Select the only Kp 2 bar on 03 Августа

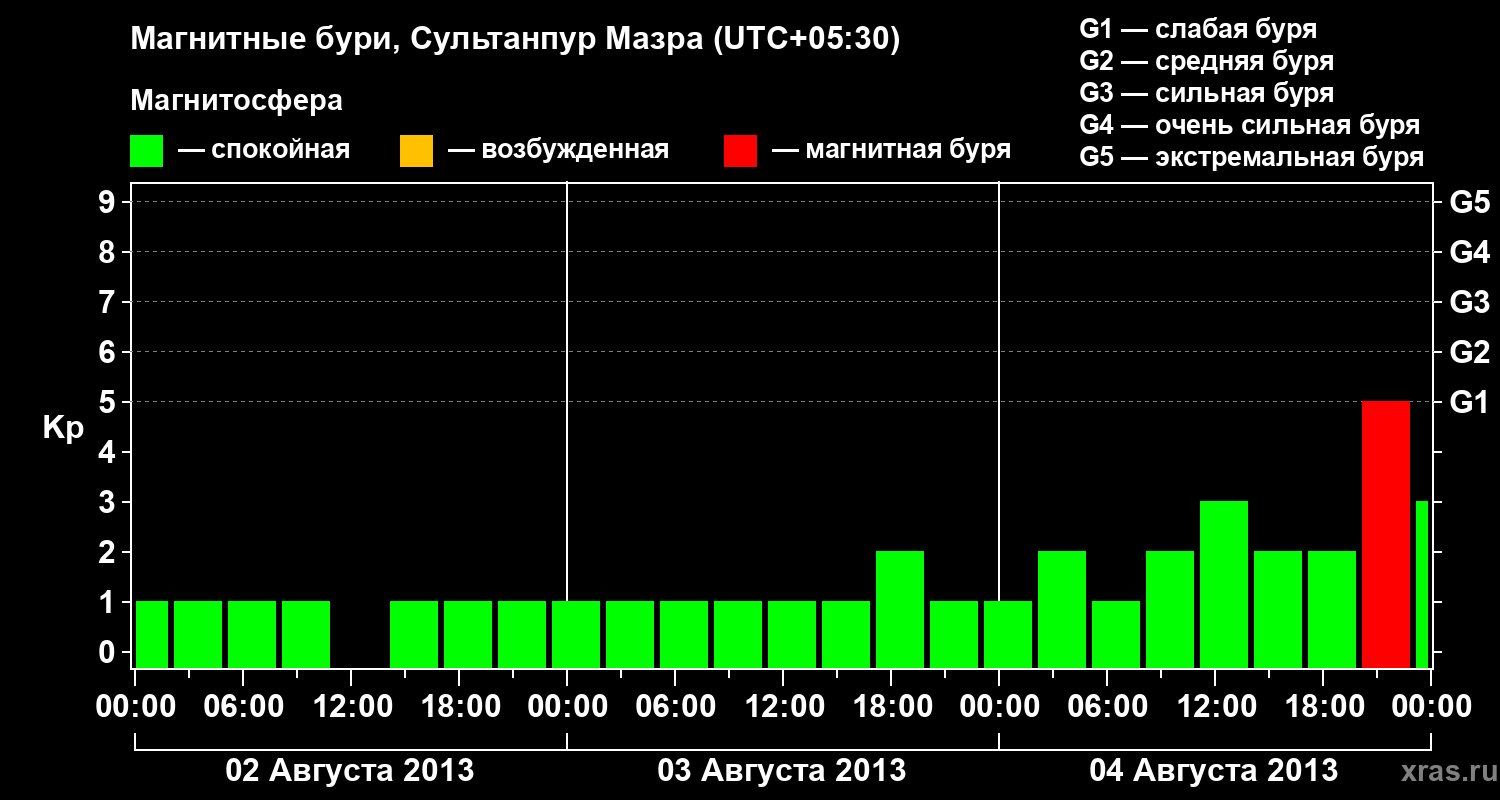tap(900, 609)
